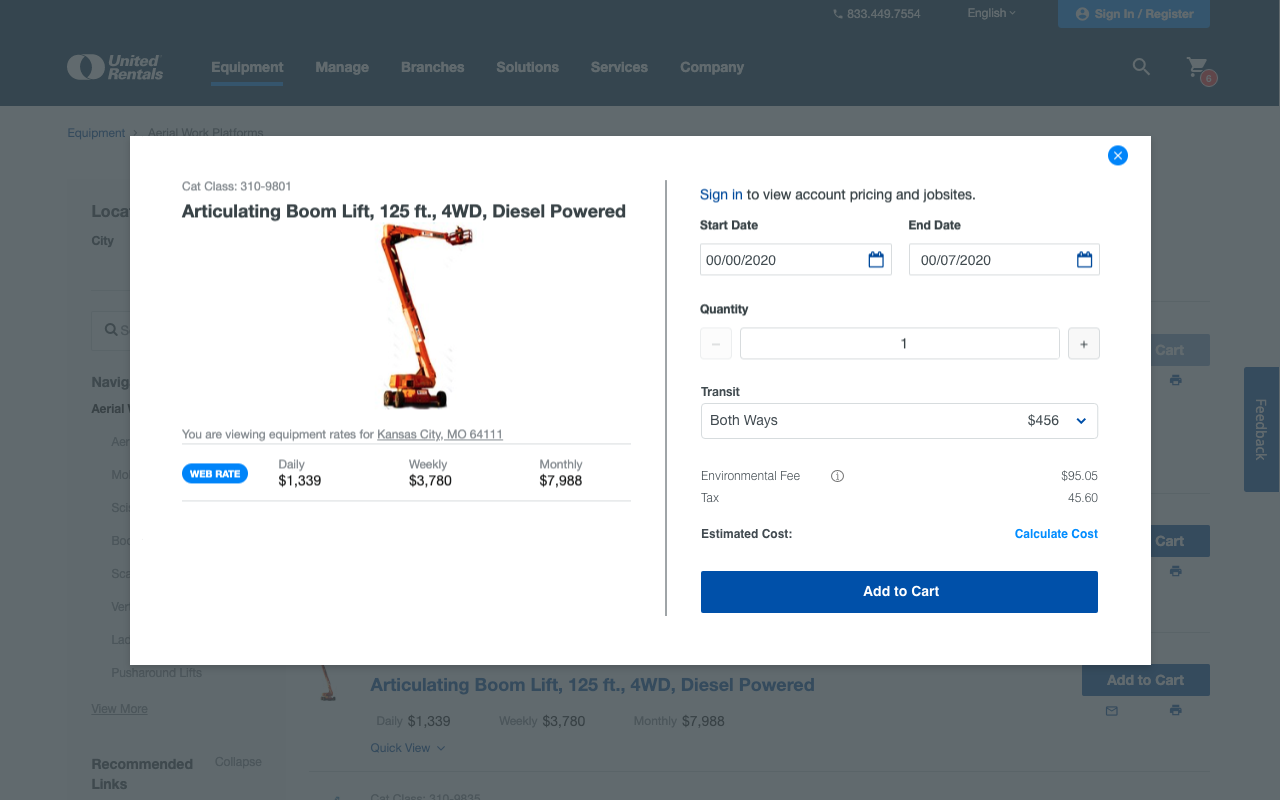Click the quantity input field
This screenshot has height=800, width=1280.
[x=900, y=344]
